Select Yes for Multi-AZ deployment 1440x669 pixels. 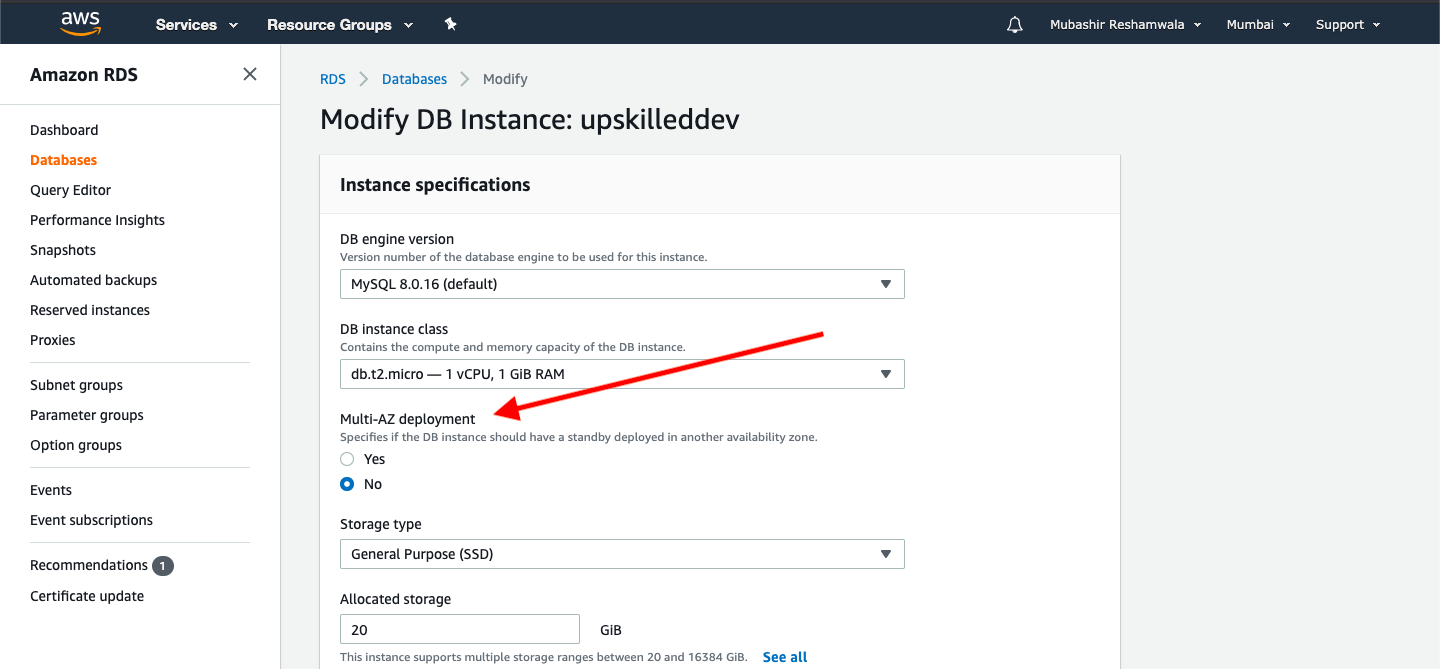(347, 459)
